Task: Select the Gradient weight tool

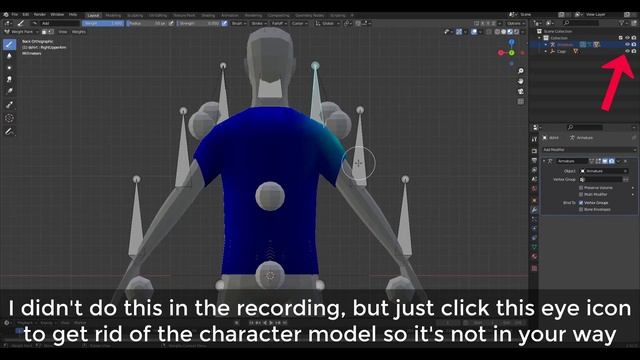Action: point(9,91)
